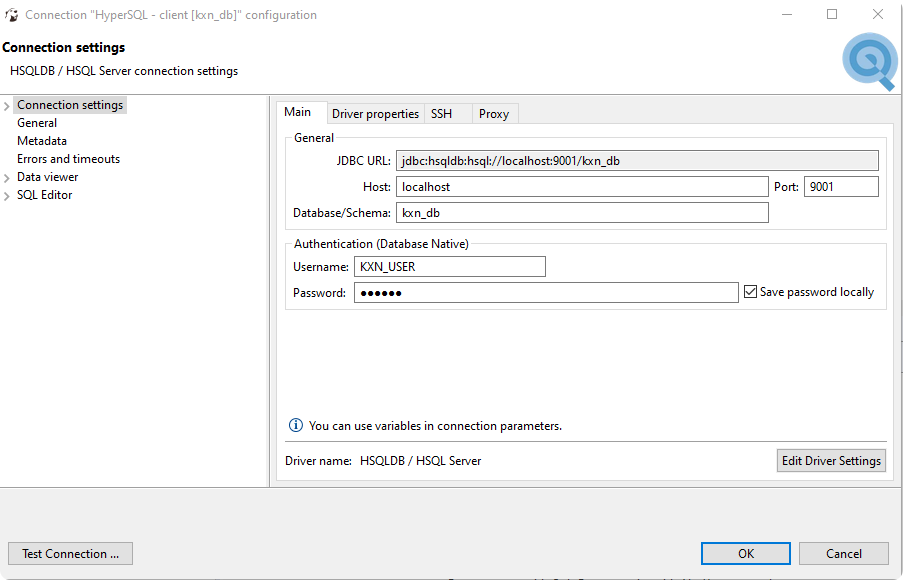
Task: Click the JDBC URL field
Action: pyautogui.click(x=637, y=161)
